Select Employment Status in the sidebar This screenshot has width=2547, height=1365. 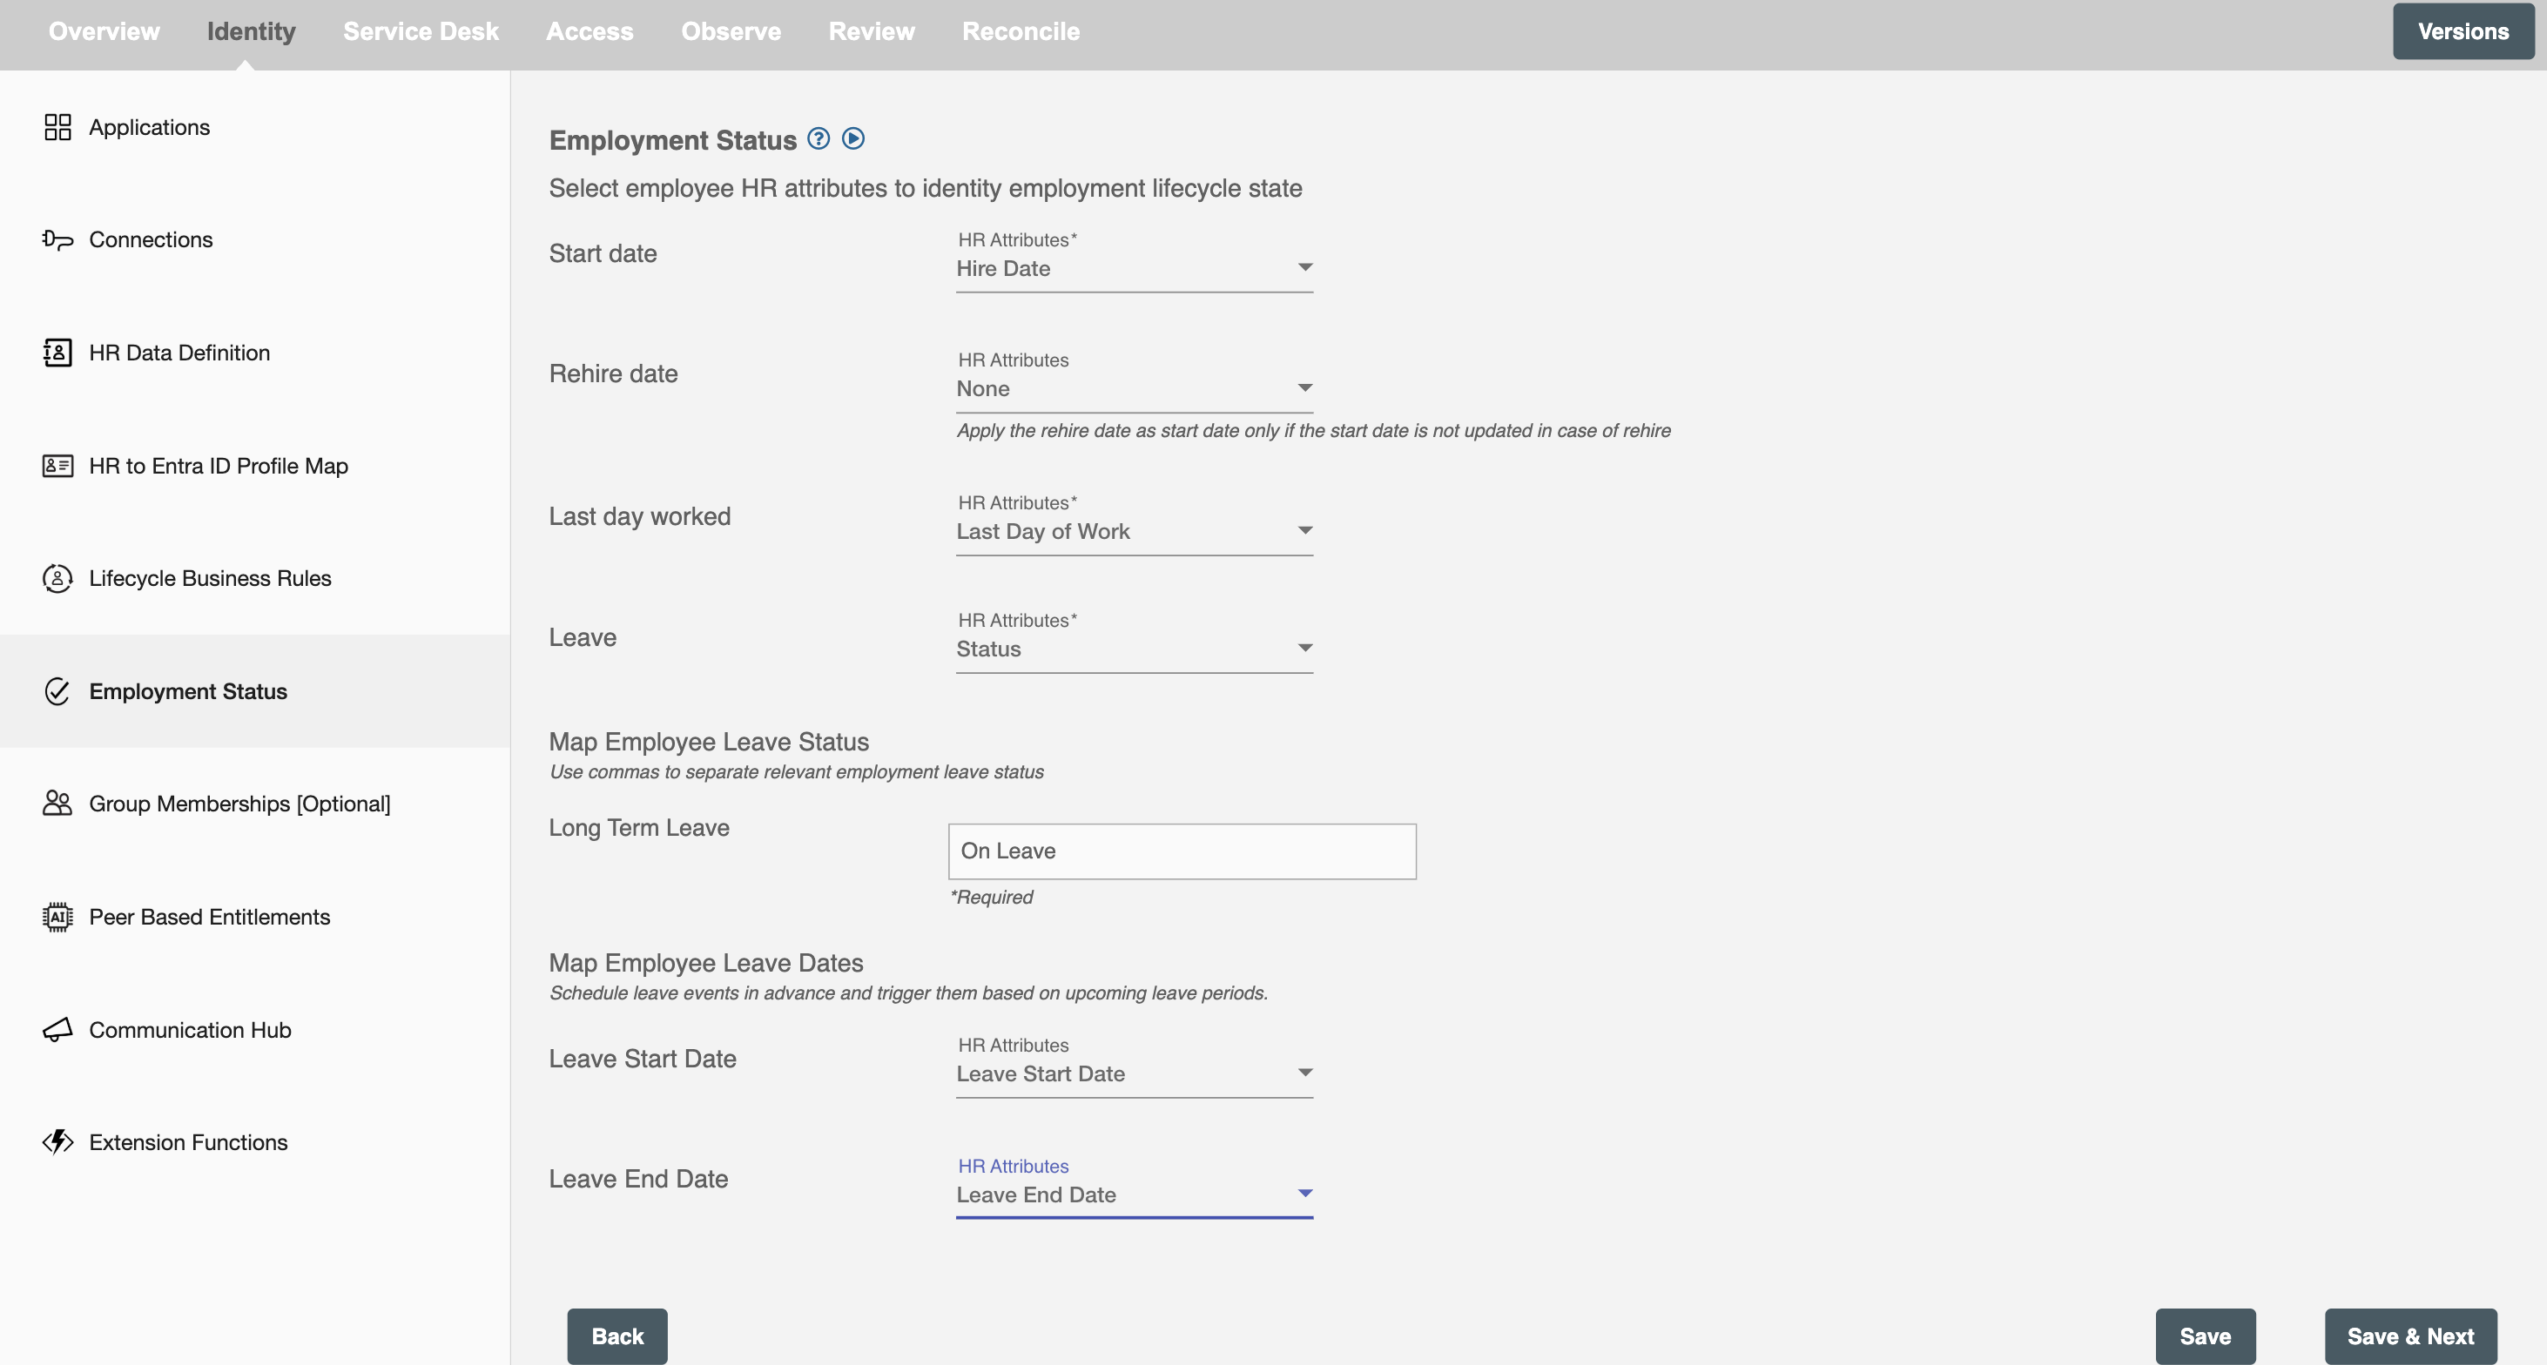pyautogui.click(x=255, y=692)
